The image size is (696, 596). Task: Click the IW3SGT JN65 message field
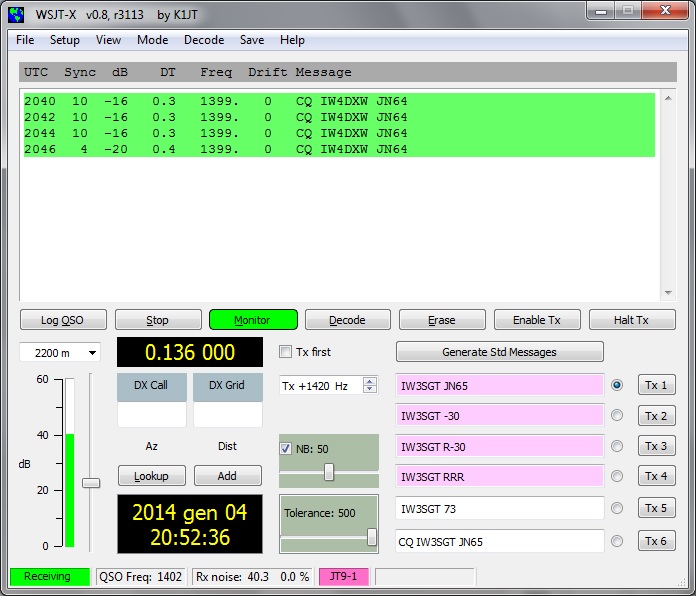[x=500, y=385]
